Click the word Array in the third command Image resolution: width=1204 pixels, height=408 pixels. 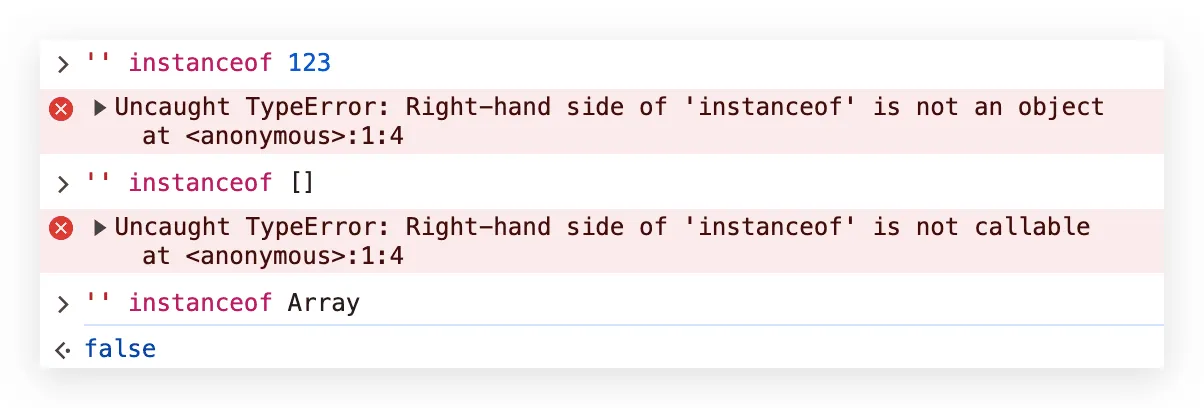click(323, 302)
